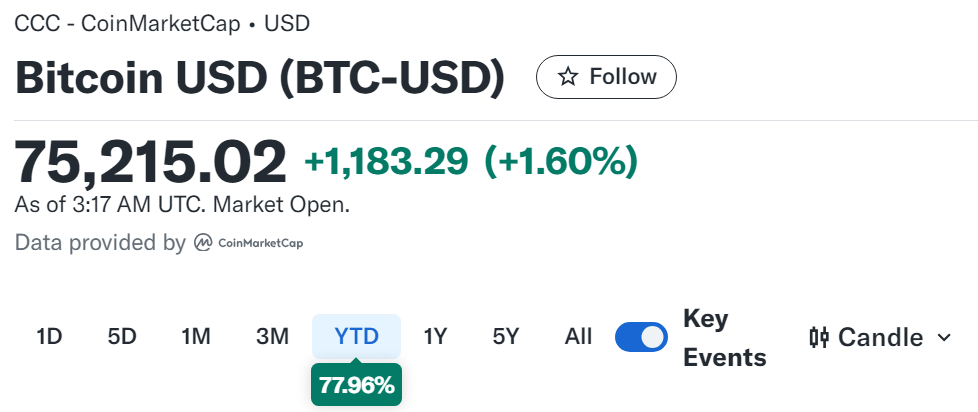Click the Key Events label text
Viewport: 978px width, 412px height.
pos(724,338)
